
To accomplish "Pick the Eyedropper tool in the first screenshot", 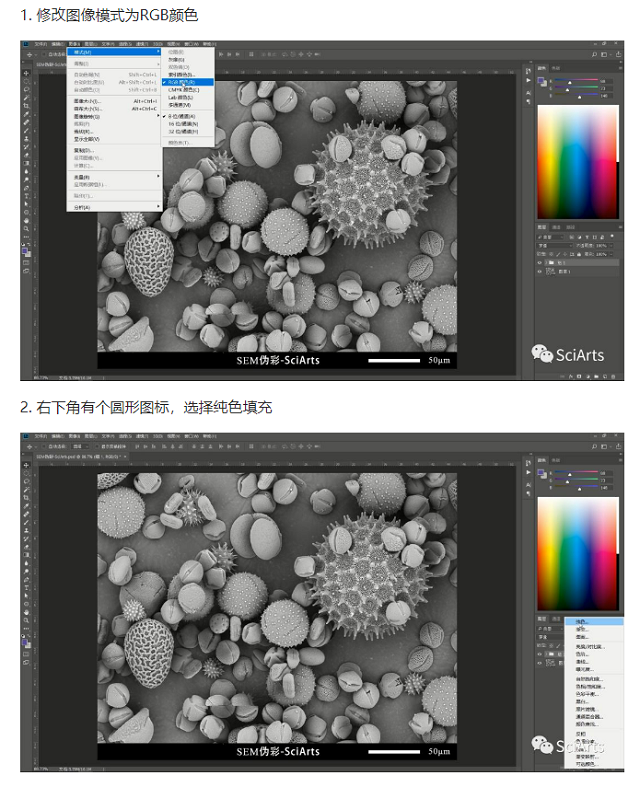I will (26, 114).
